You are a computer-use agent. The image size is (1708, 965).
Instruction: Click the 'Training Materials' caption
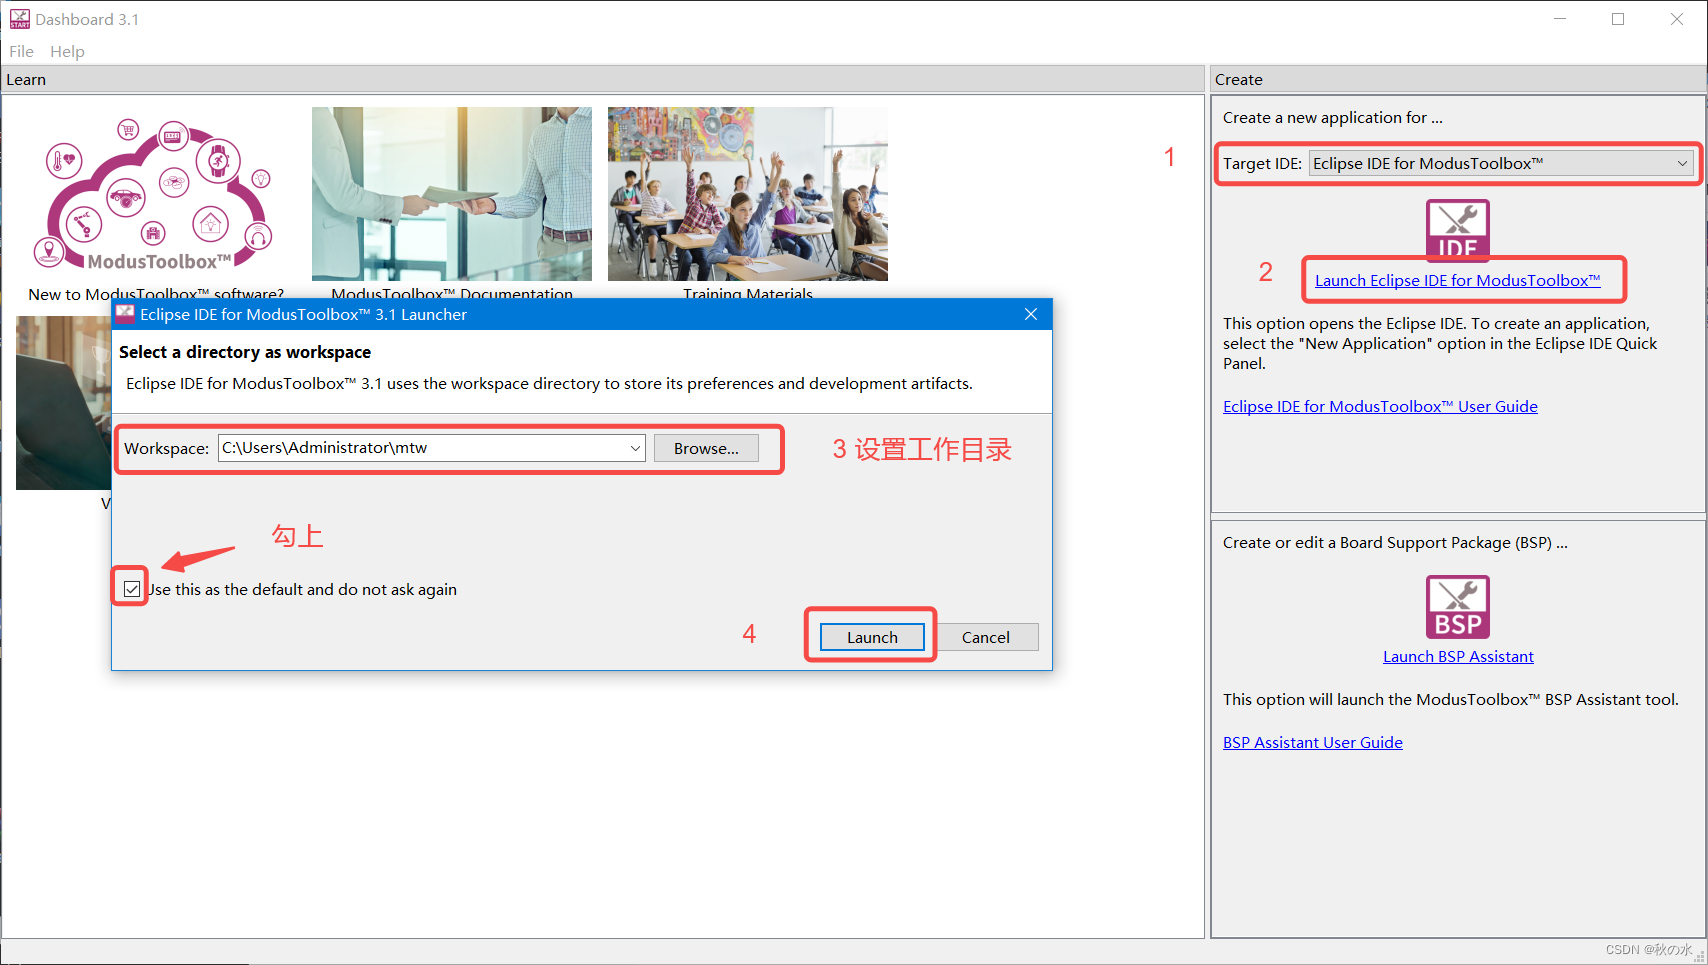pos(748,293)
